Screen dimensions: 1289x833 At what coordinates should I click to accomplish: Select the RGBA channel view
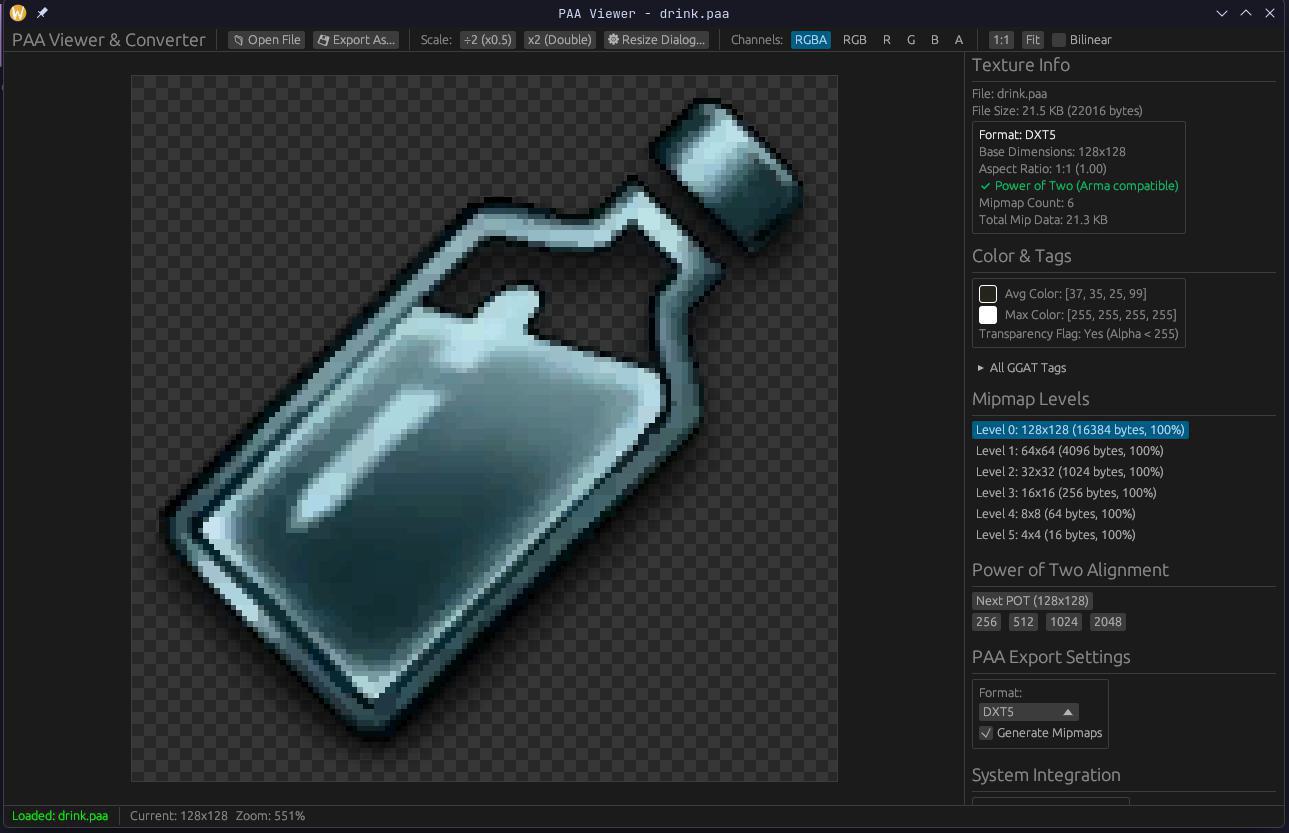[811, 40]
